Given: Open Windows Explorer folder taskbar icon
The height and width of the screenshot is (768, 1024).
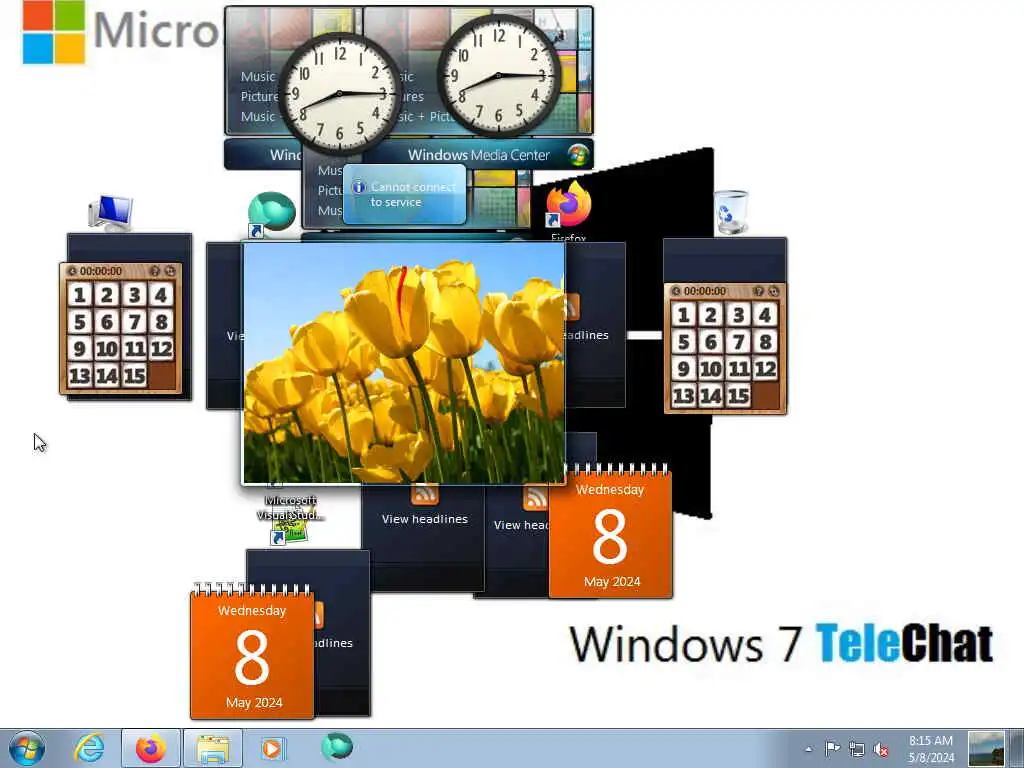Looking at the screenshot, I should click(x=213, y=748).
